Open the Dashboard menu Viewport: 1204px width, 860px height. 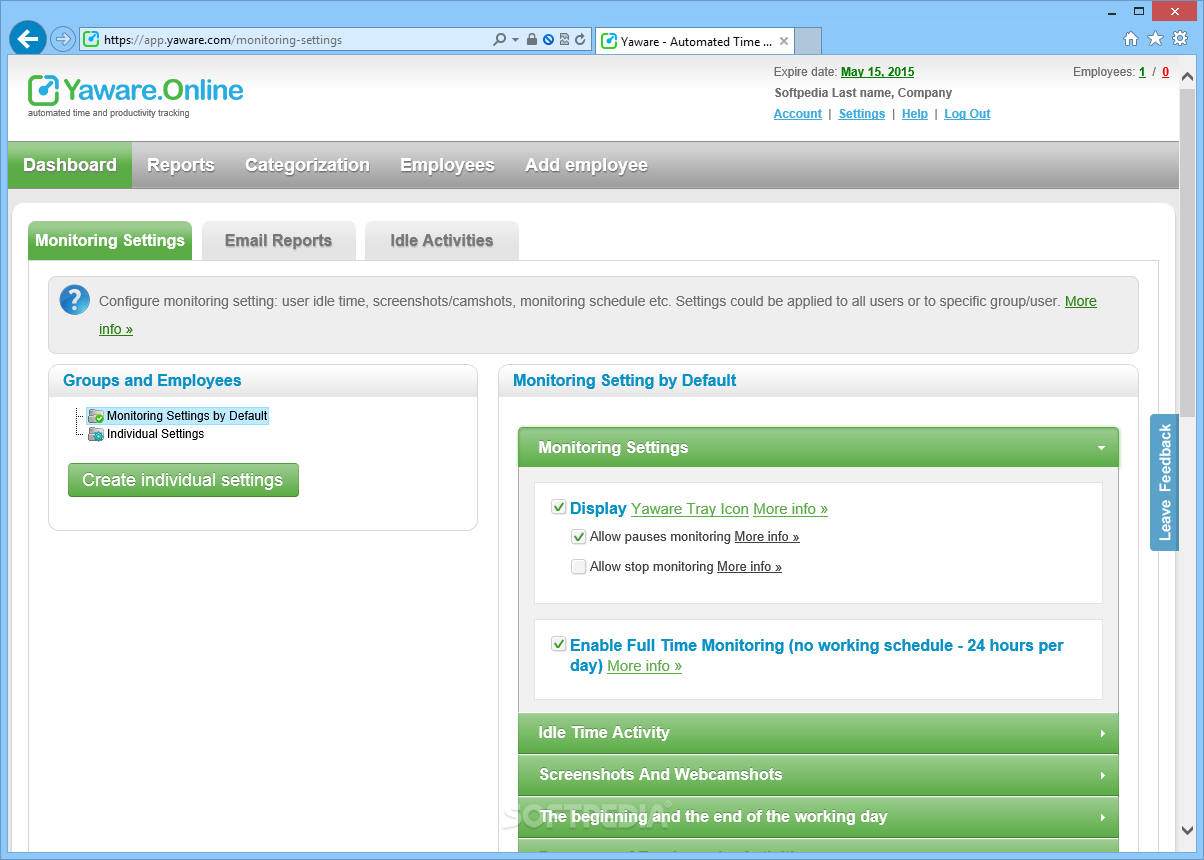click(x=70, y=165)
